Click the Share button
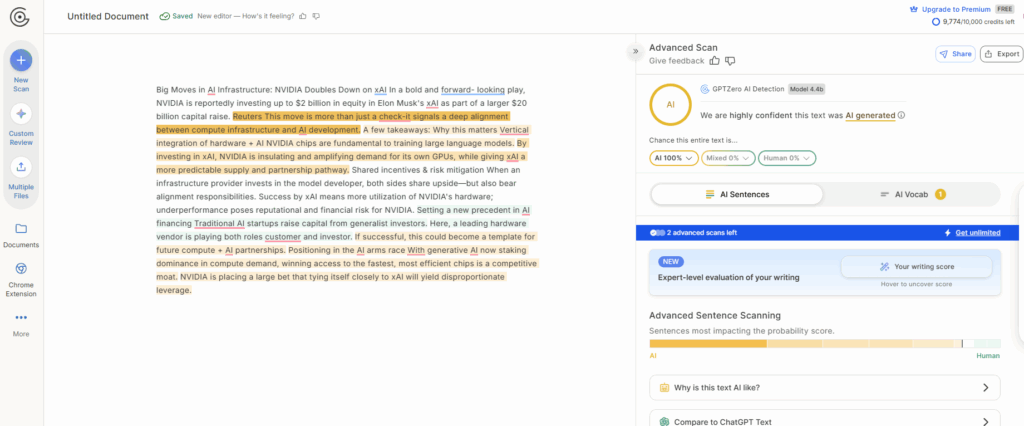The image size is (1024, 426). click(x=955, y=54)
